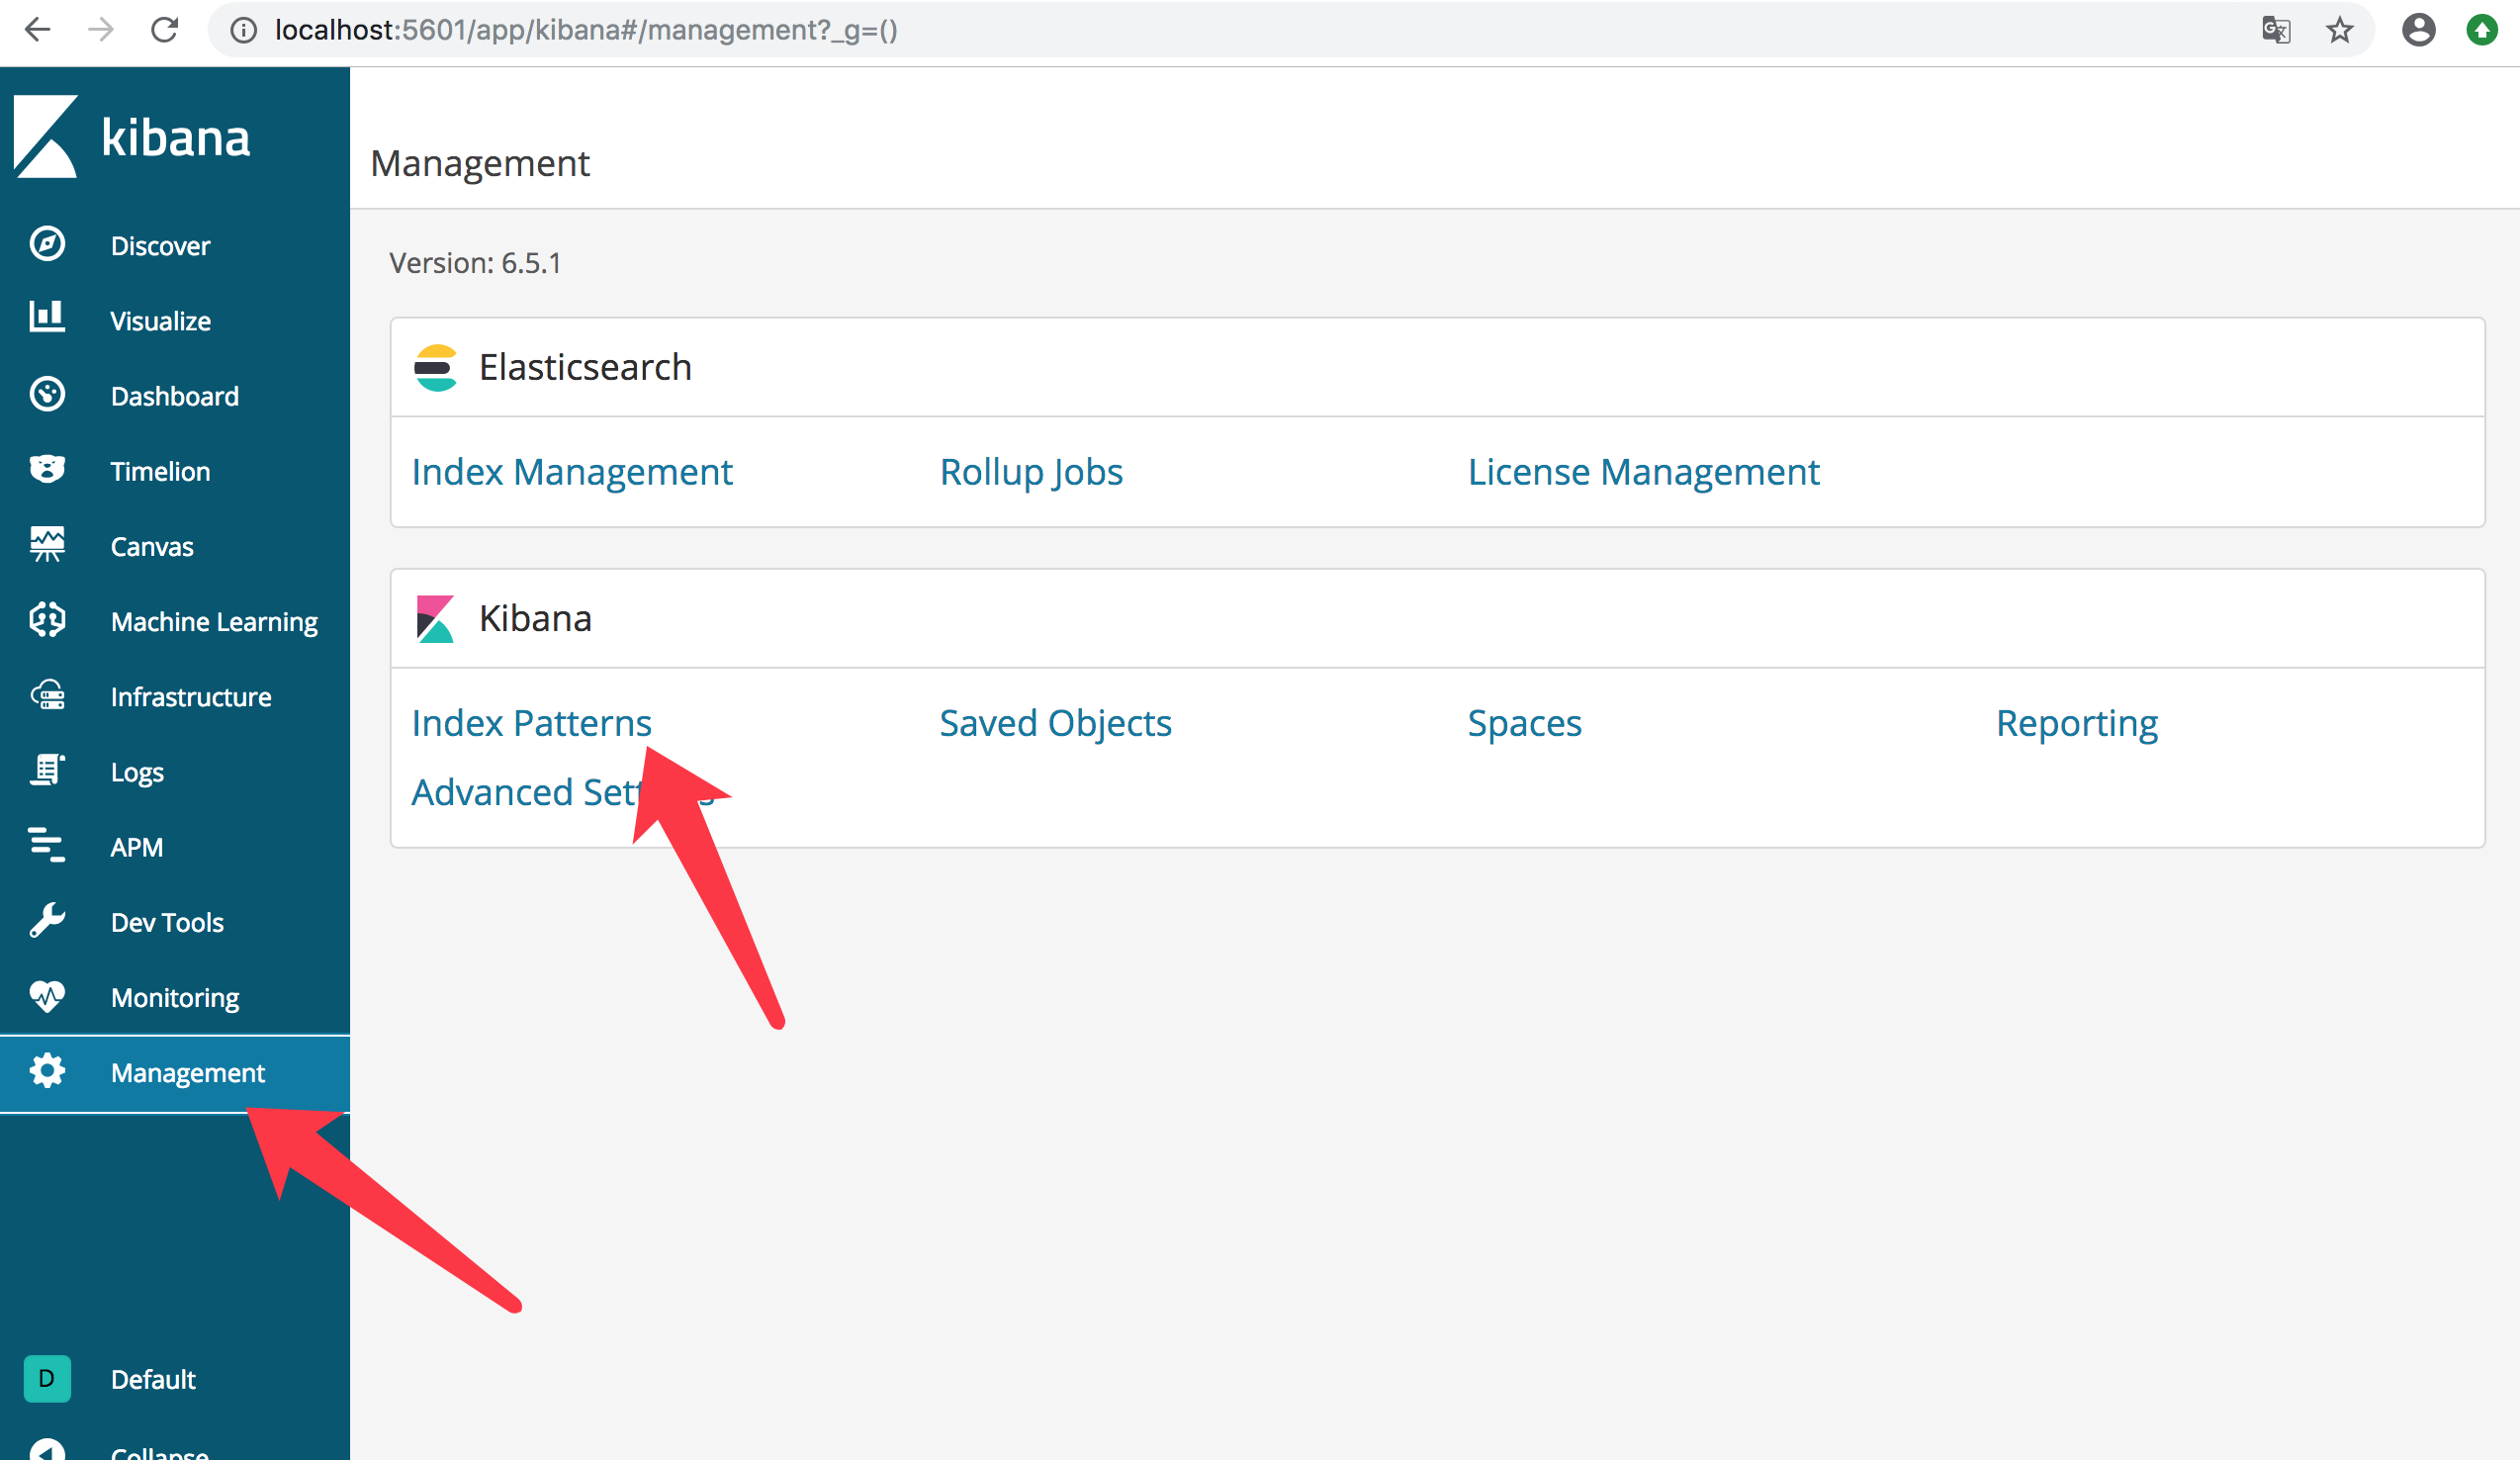This screenshot has width=2520, height=1460.
Task: Open the APM sidebar entry
Action: coord(136,847)
